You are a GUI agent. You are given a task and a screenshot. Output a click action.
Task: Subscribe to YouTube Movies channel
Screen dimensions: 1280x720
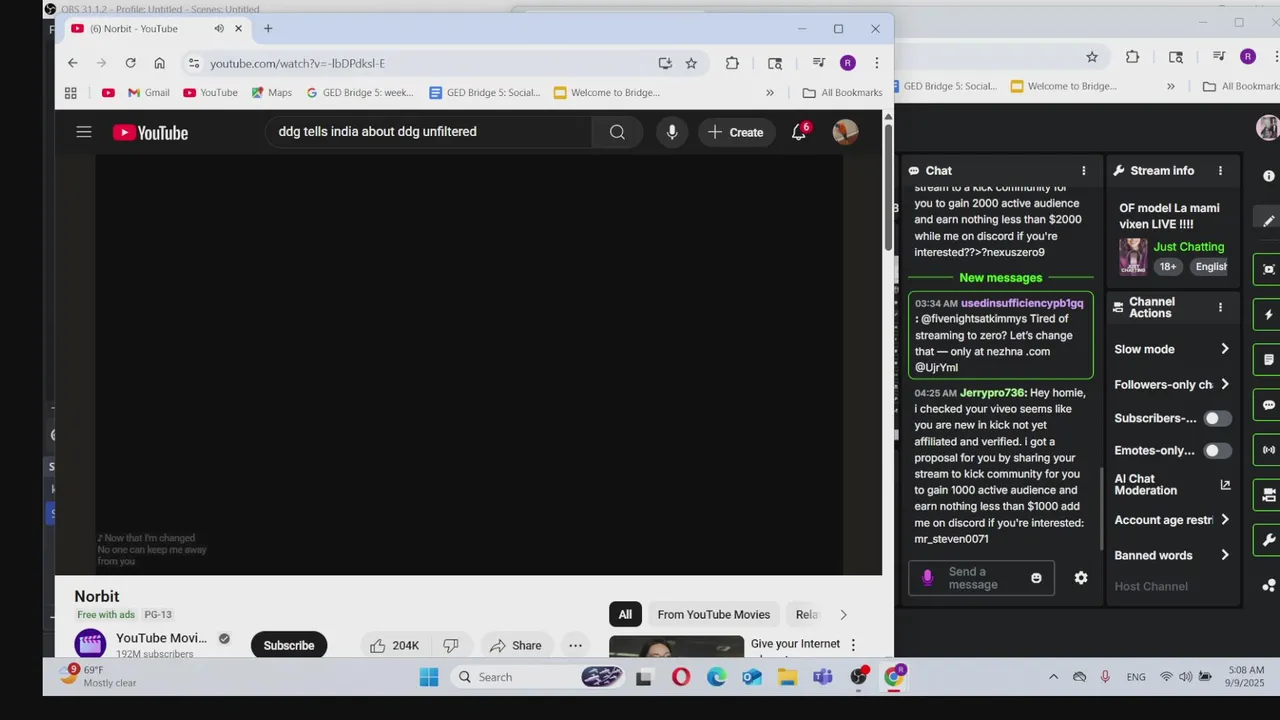[x=289, y=645]
